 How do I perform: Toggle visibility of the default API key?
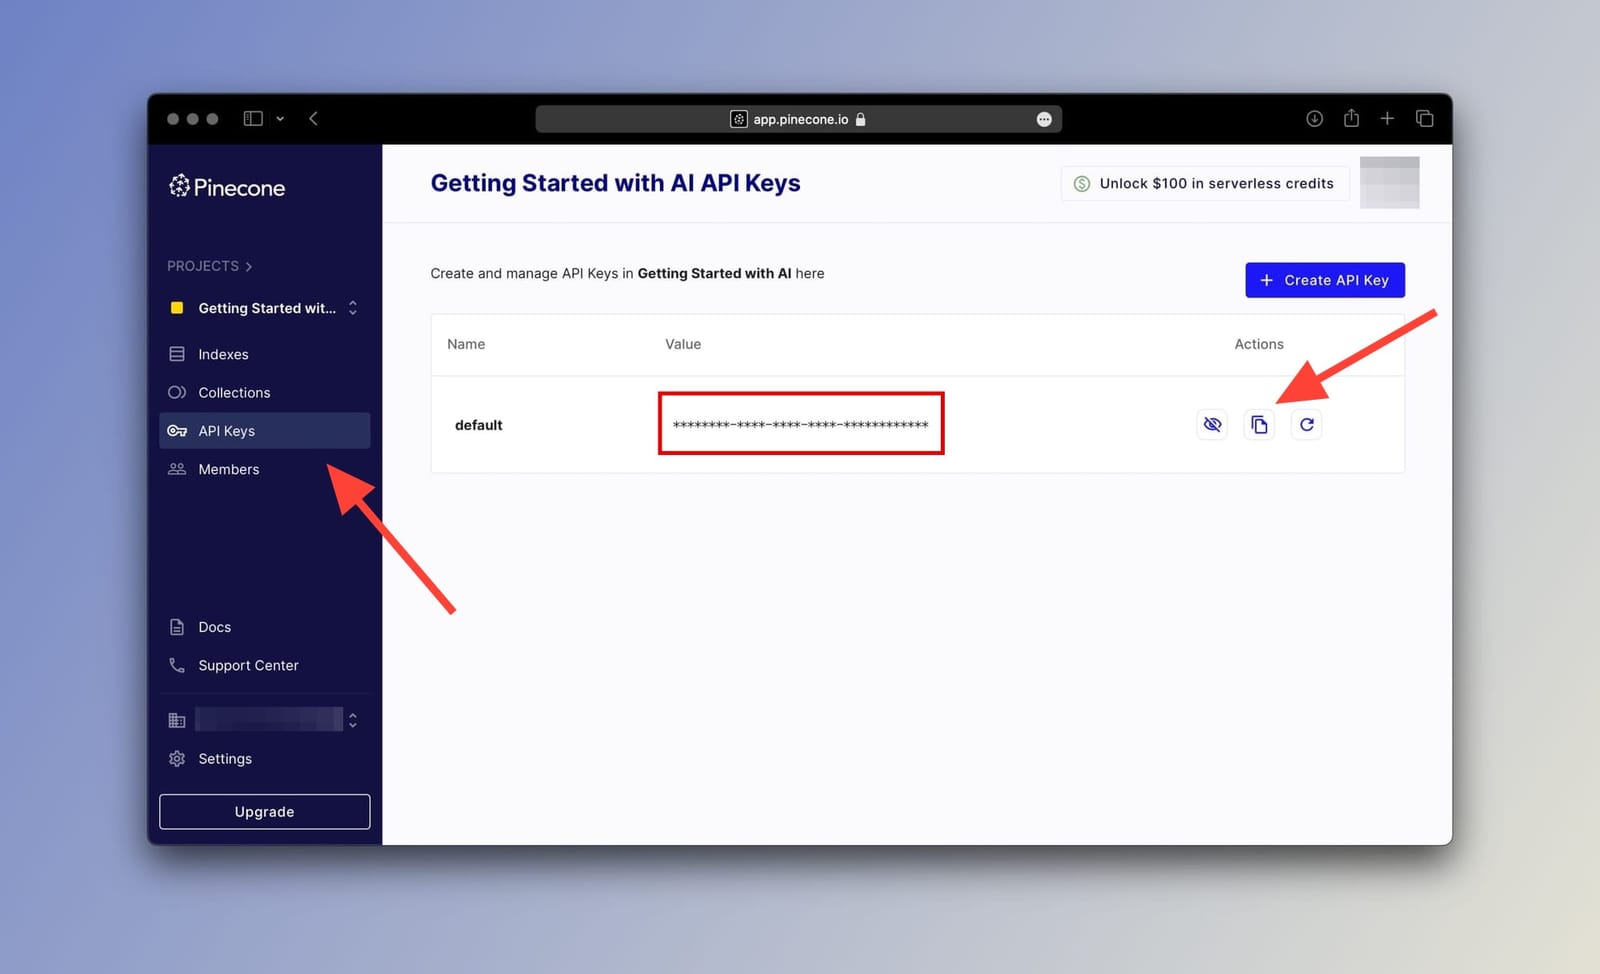click(x=1211, y=424)
